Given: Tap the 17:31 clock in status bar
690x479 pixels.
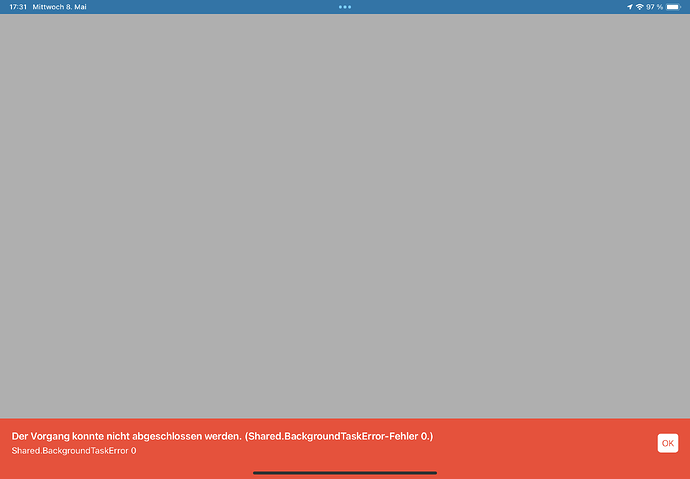Looking at the screenshot, I should (x=18, y=7).
